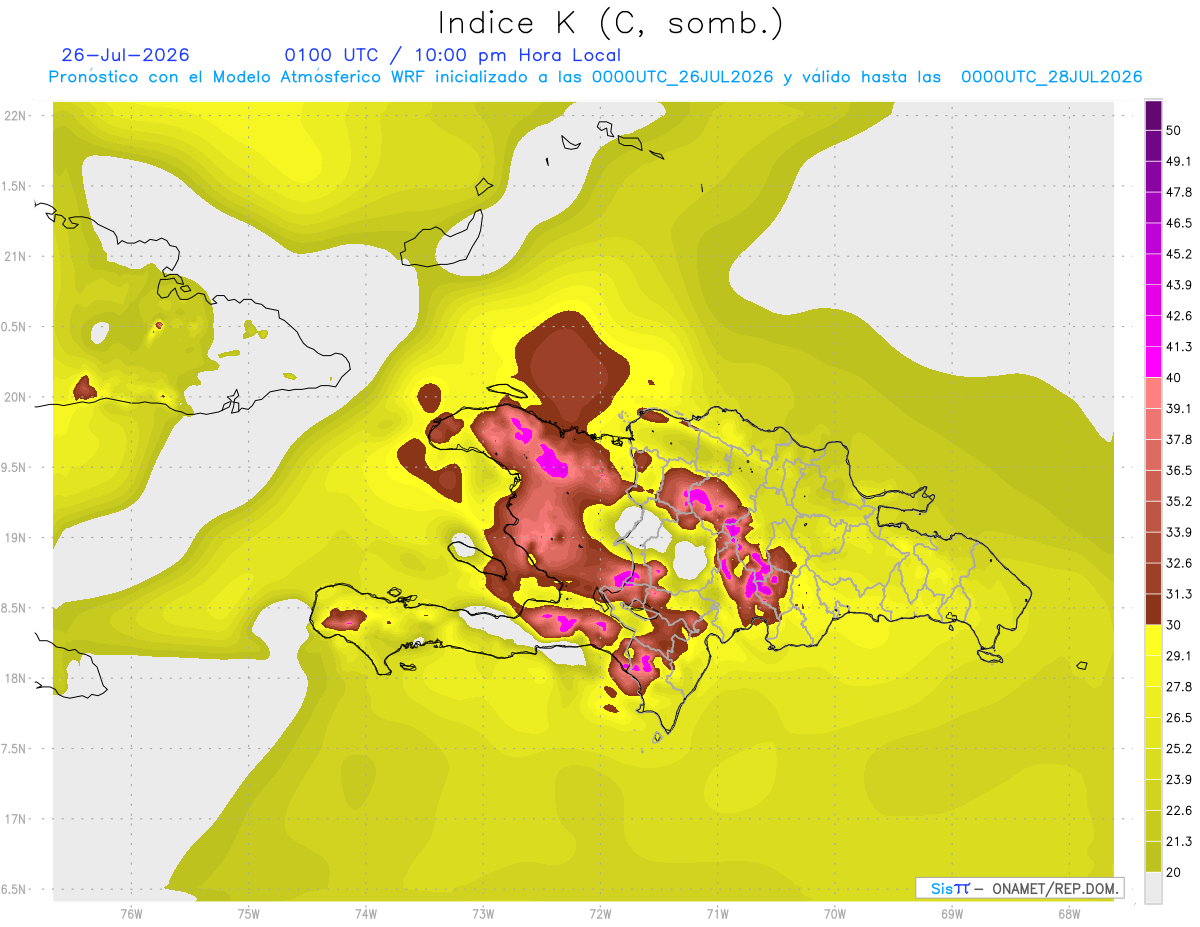The height and width of the screenshot is (927, 1200).
Task: Click the "73W" longitude axis label
Action: (483, 913)
